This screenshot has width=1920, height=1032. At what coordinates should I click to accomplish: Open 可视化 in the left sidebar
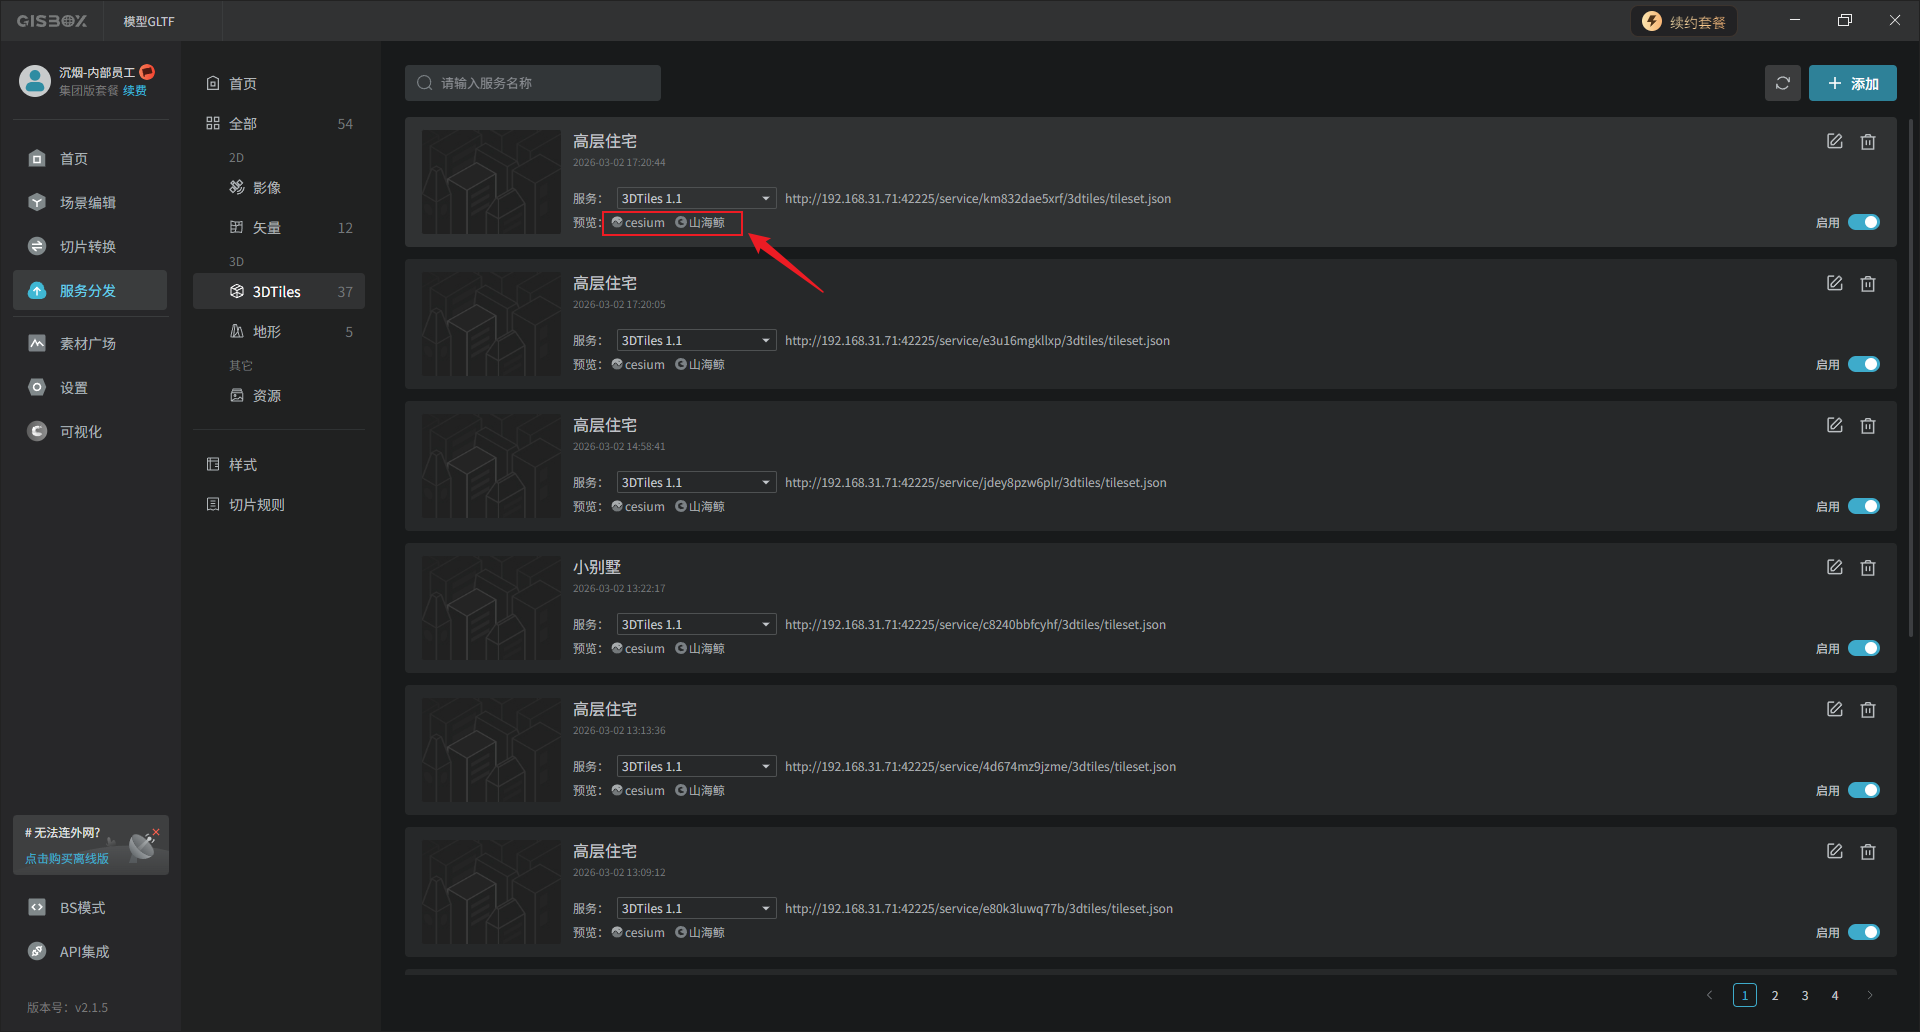[80, 432]
